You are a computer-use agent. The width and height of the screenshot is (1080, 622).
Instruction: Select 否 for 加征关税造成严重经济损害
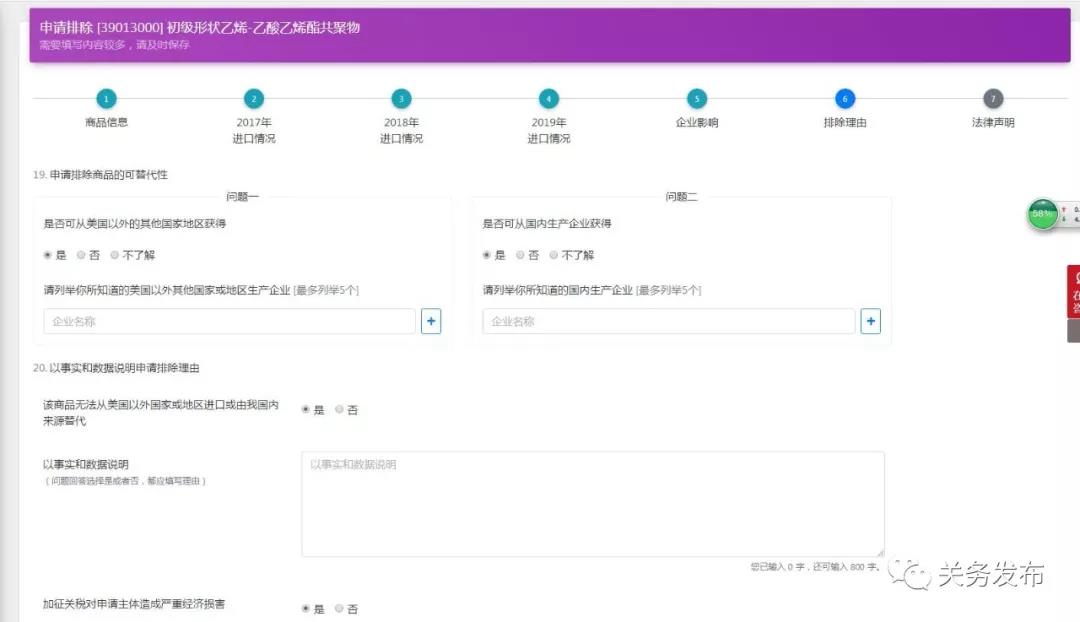340,609
